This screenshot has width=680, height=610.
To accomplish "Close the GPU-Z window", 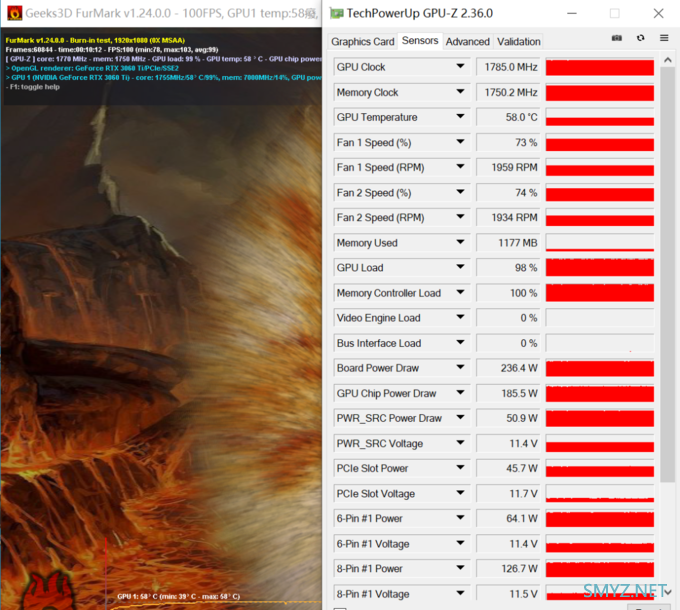I will coord(658,13).
